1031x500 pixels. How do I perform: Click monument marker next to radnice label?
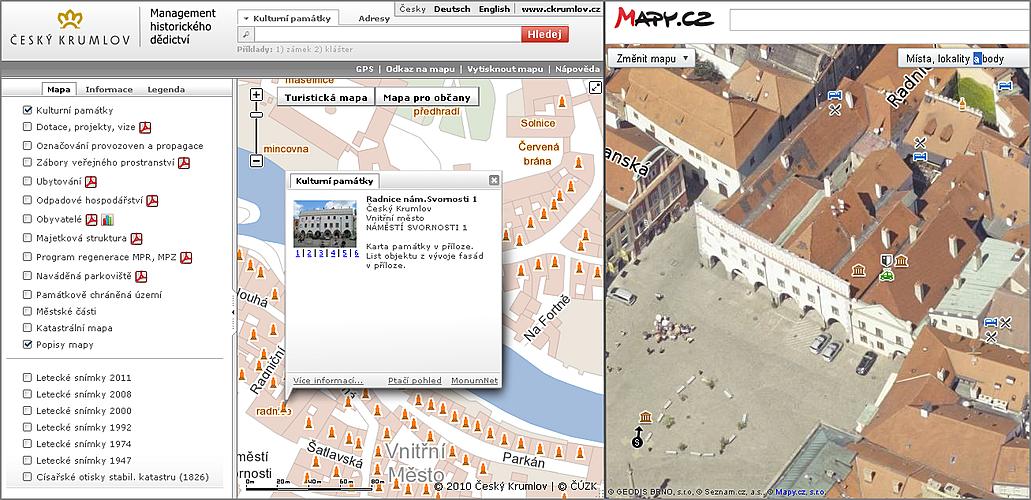285,407
